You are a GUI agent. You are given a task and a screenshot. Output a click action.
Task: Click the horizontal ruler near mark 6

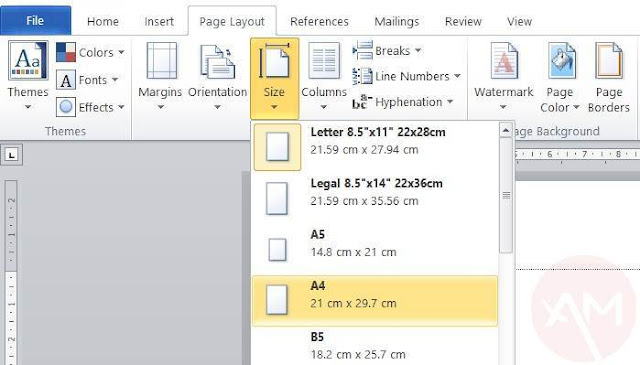point(549,154)
